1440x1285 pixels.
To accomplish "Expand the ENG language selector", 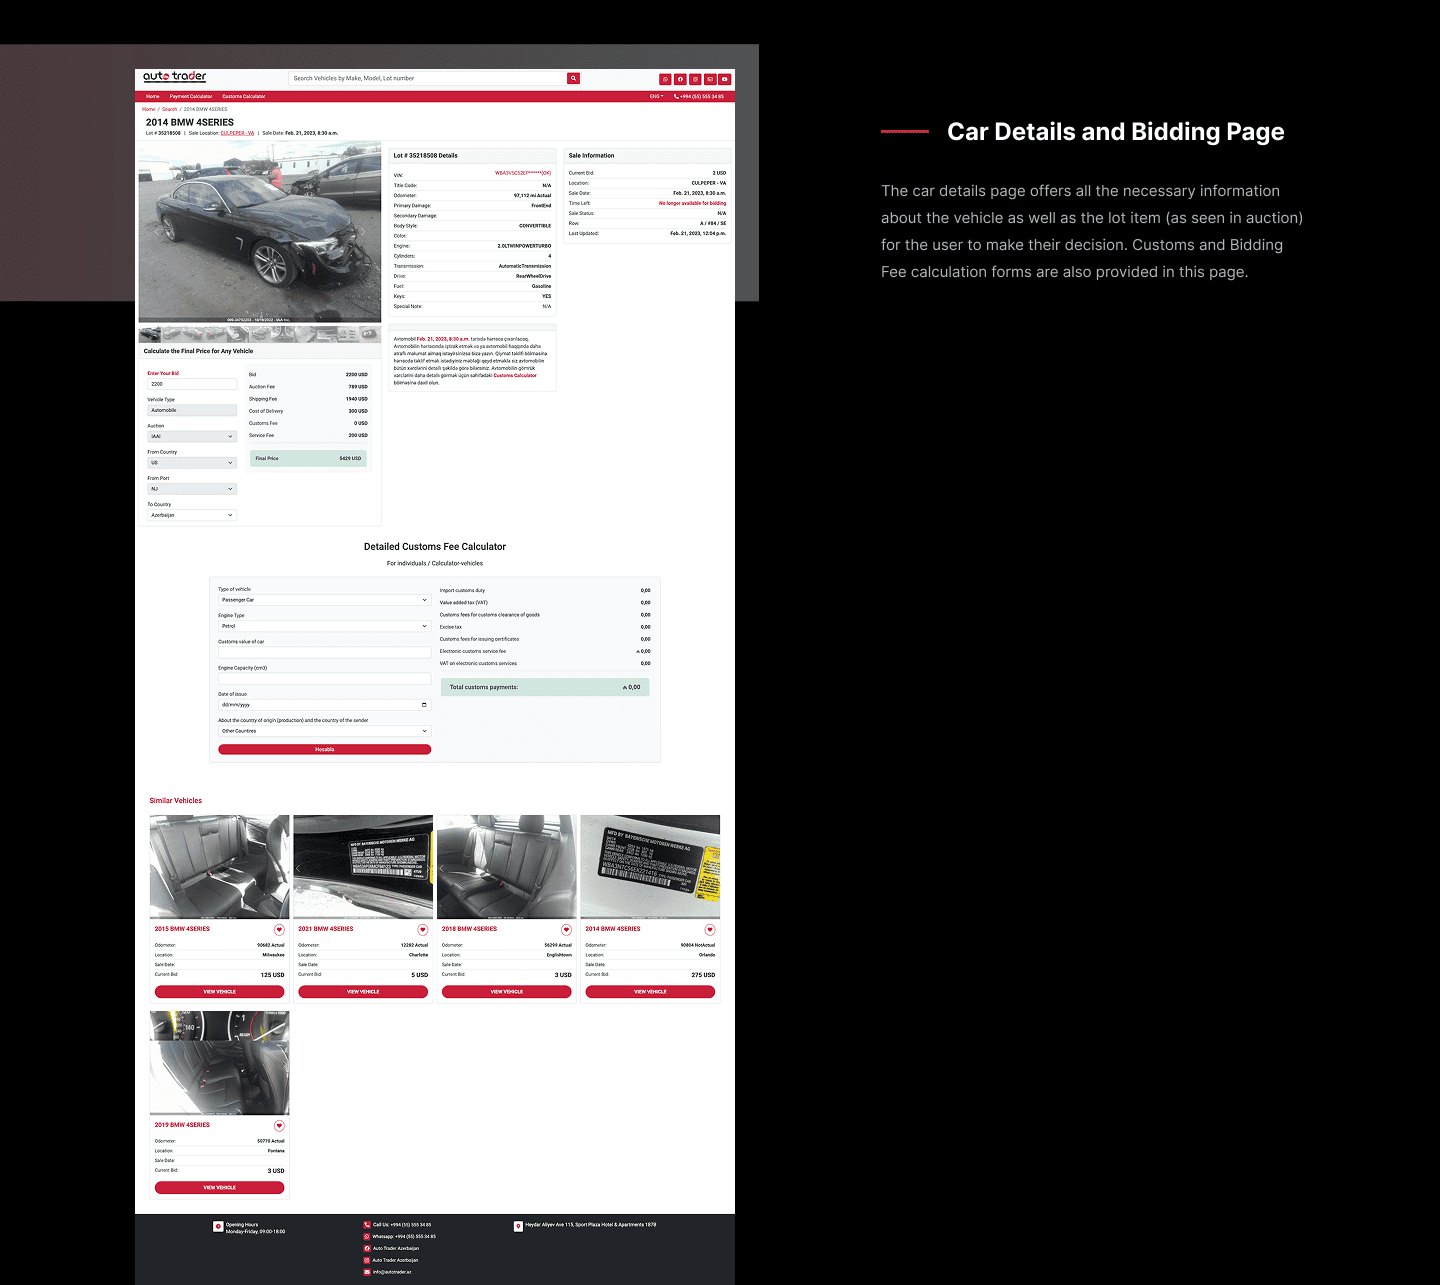I will pyautogui.click(x=656, y=97).
